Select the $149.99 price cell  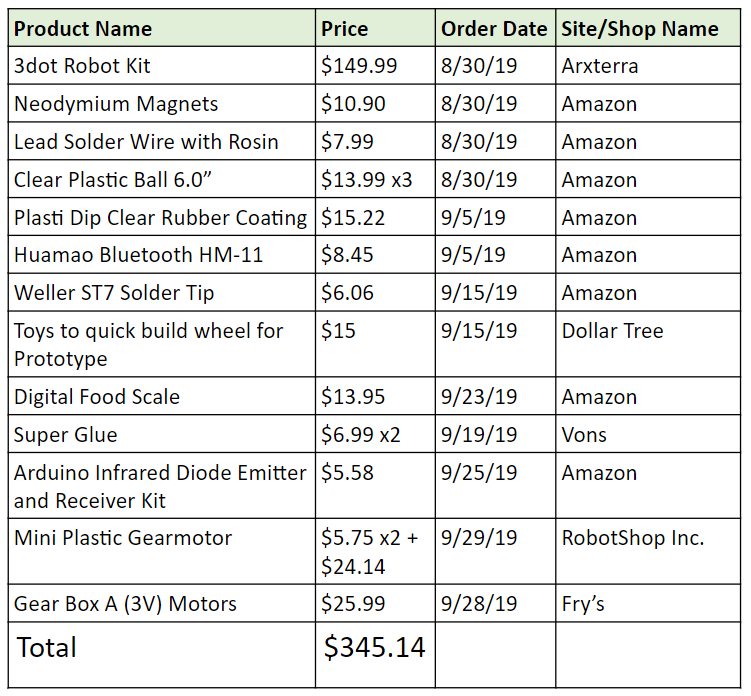click(x=376, y=66)
